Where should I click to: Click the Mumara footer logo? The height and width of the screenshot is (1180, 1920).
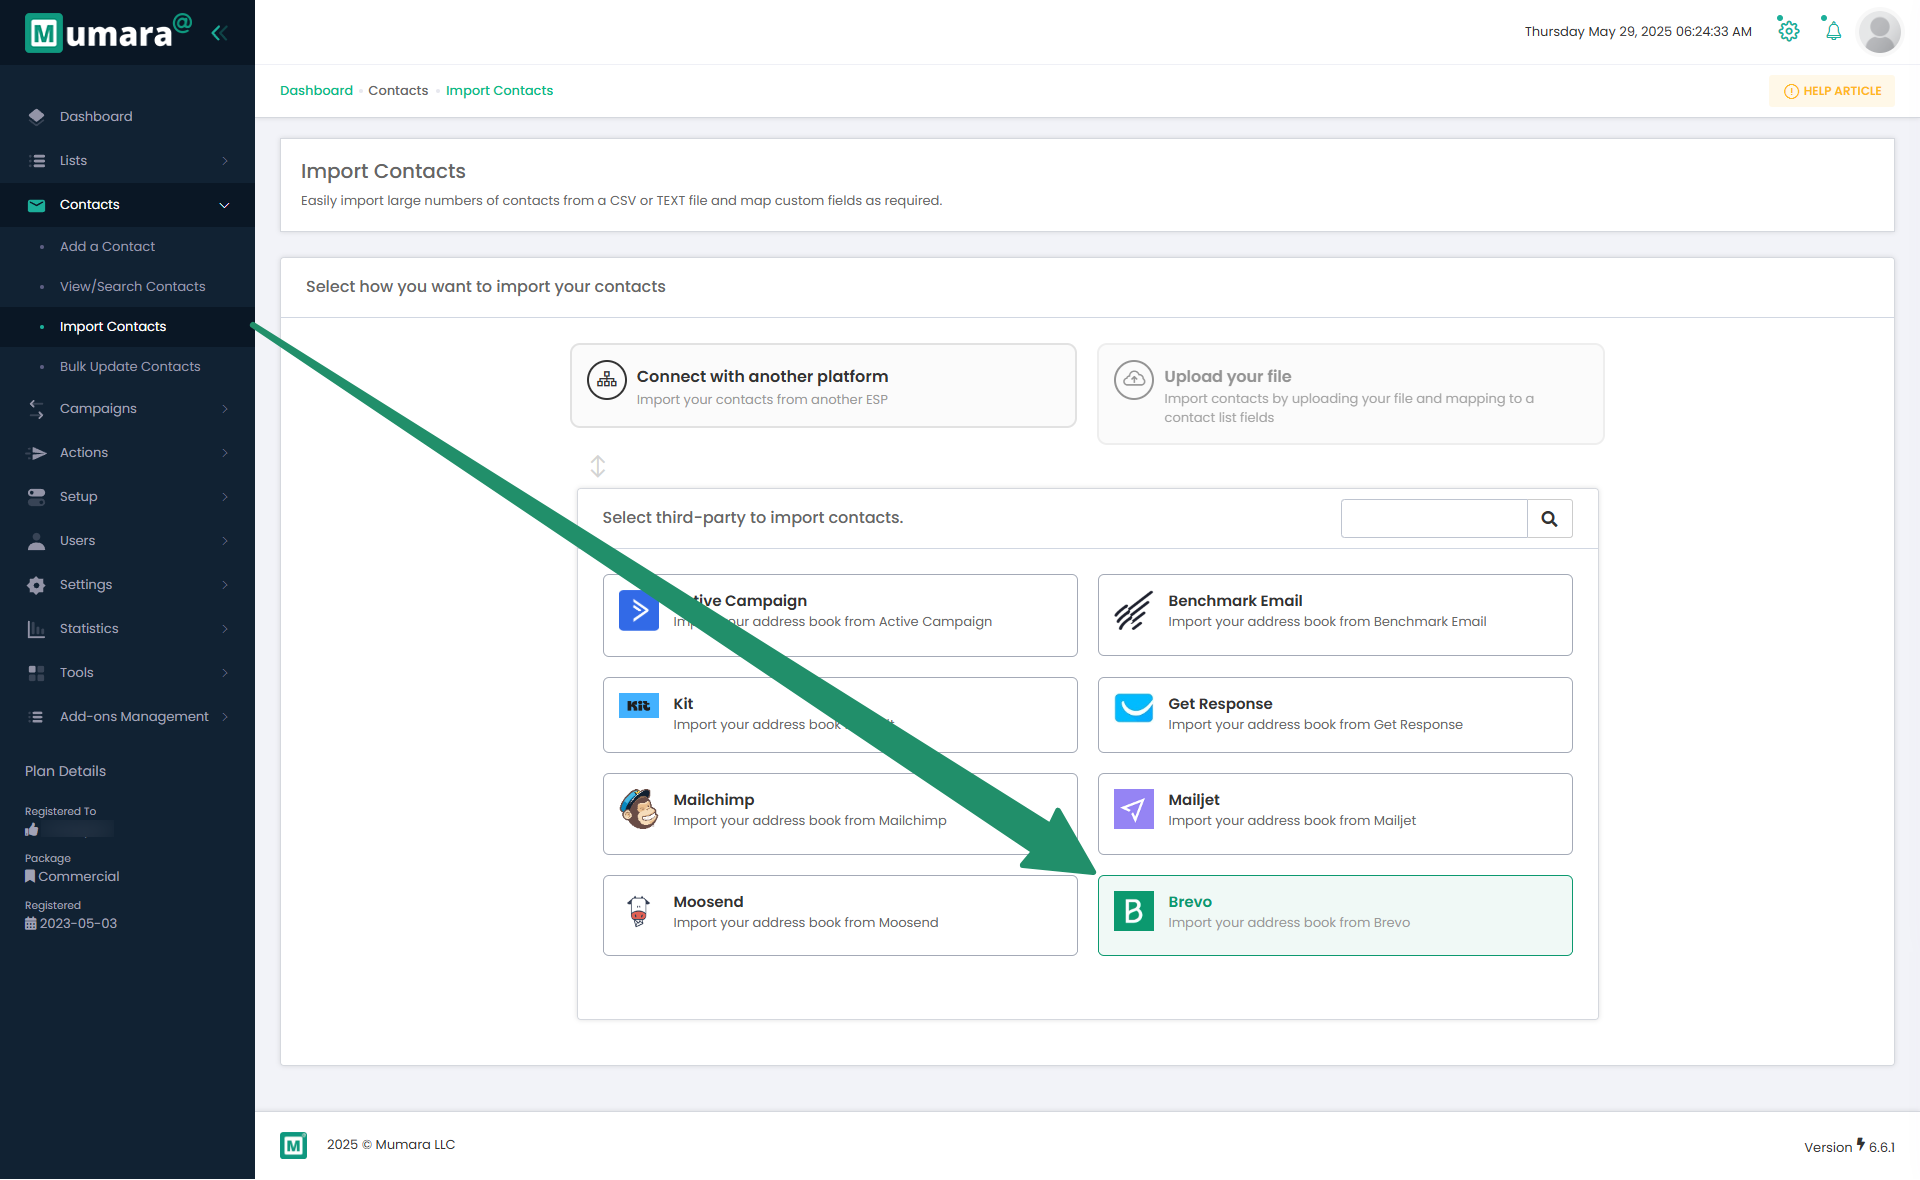[294, 1146]
